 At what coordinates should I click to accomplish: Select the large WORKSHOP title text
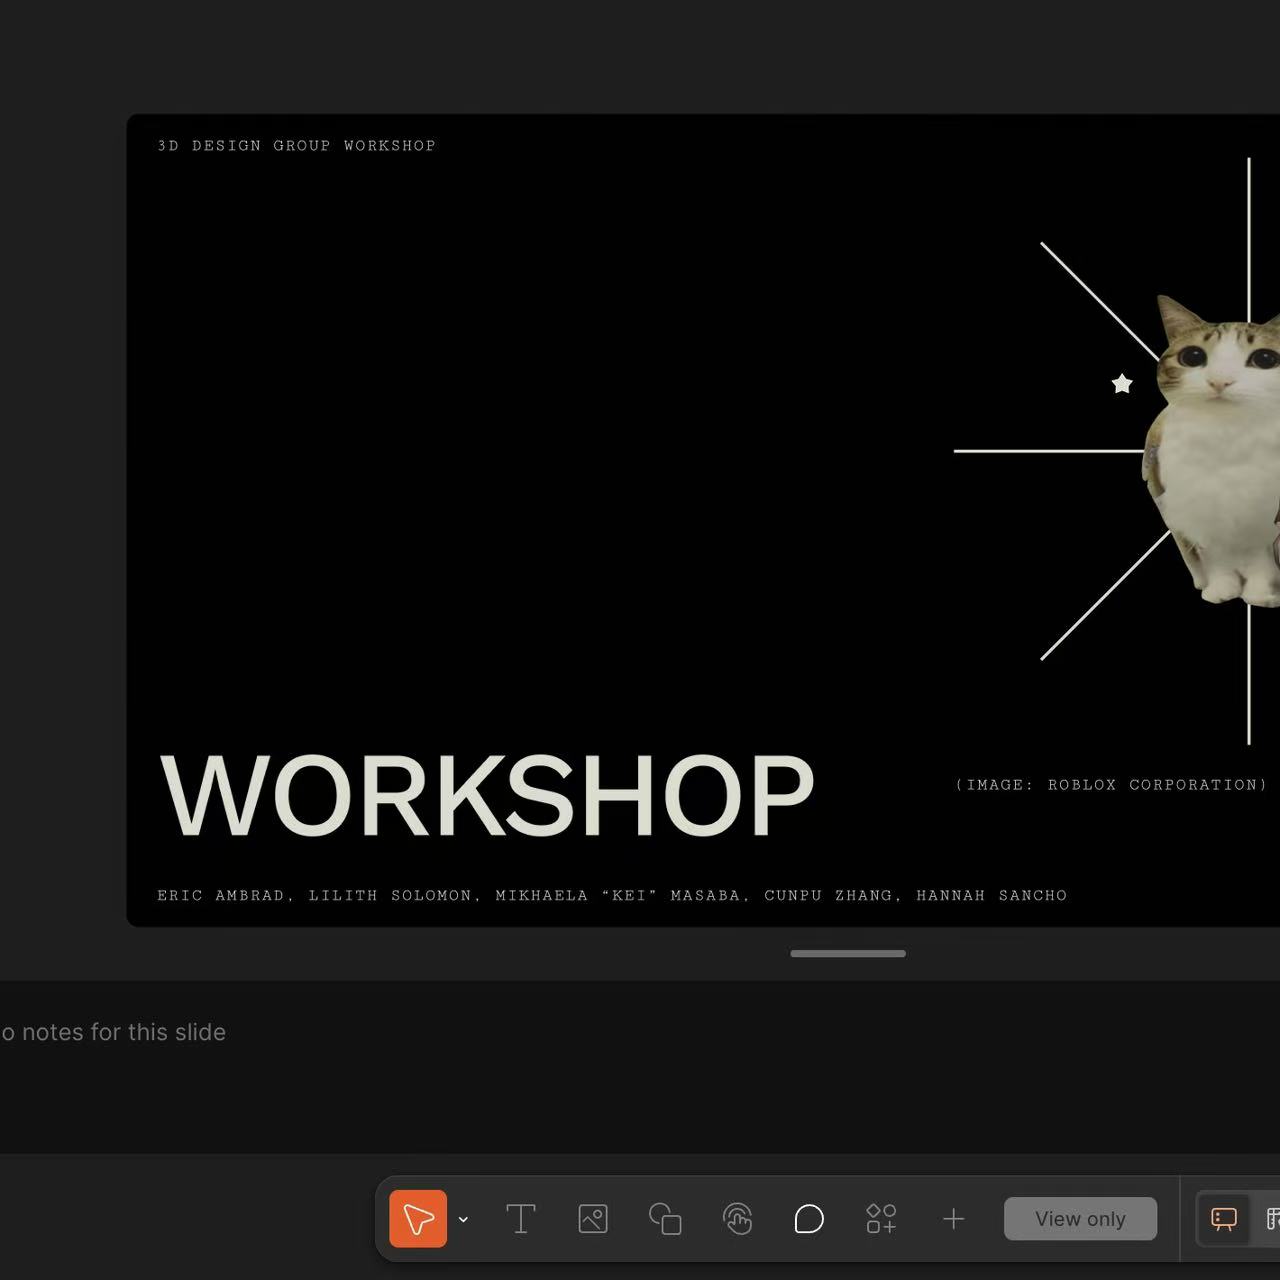[x=487, y=796]
